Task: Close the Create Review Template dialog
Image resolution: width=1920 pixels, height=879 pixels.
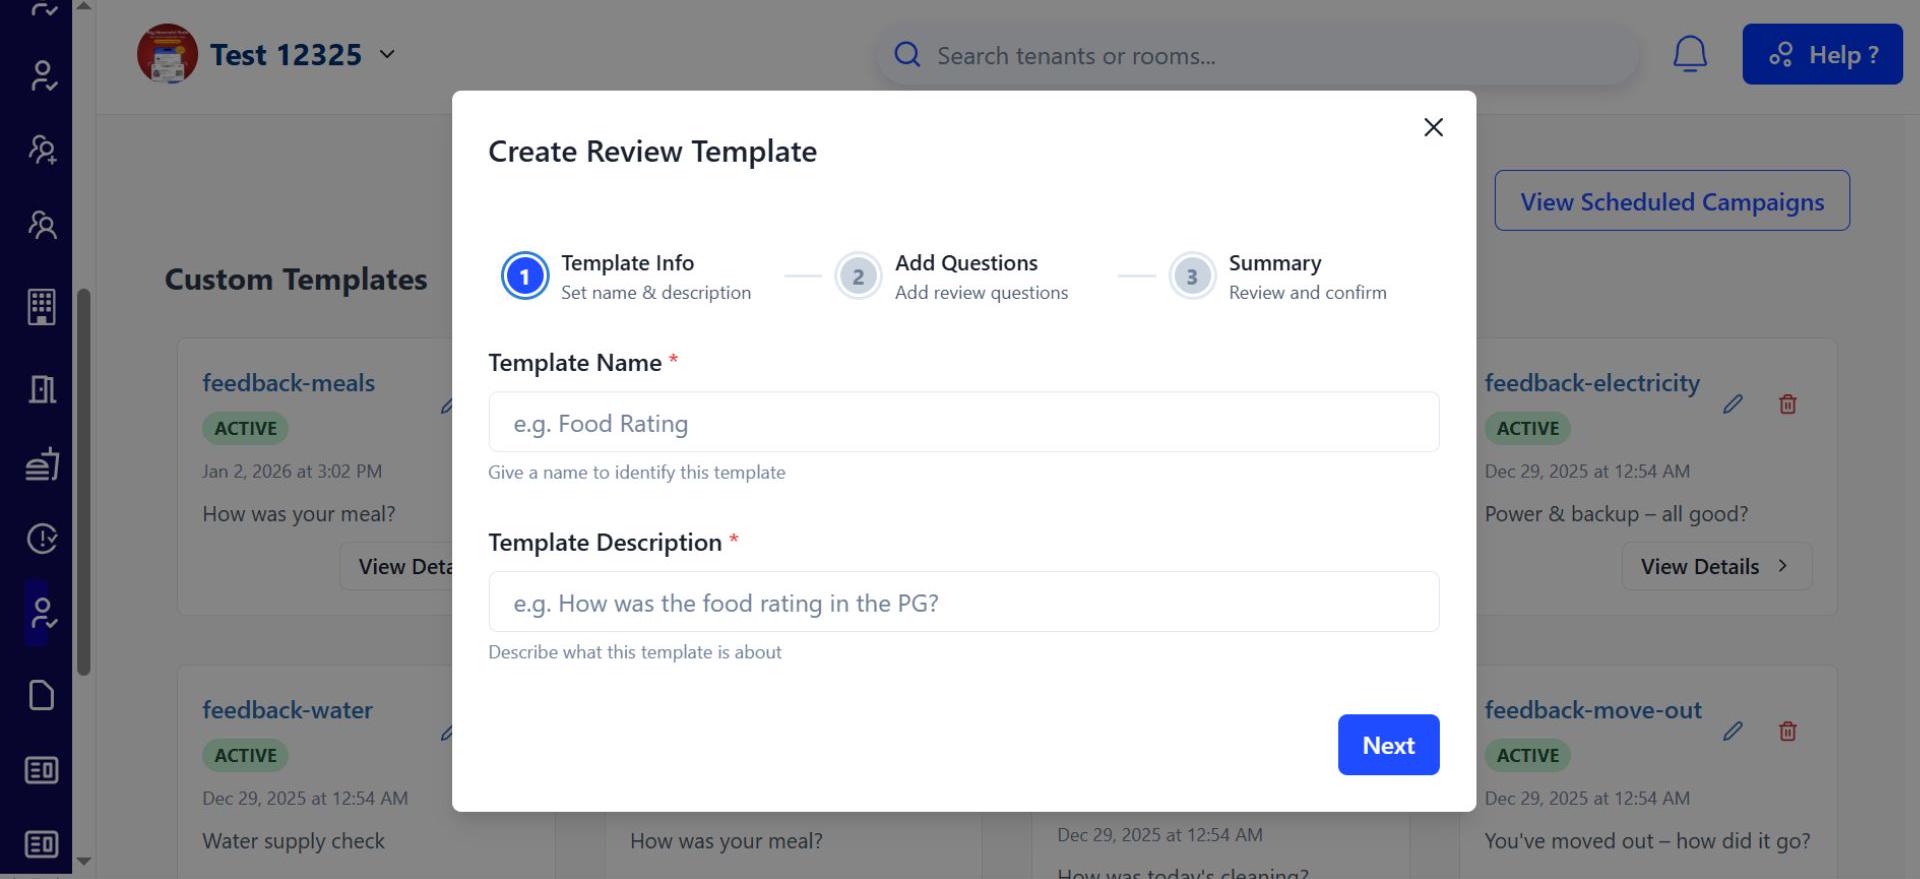Action: pyautogui.click(x=1432, y=128)
